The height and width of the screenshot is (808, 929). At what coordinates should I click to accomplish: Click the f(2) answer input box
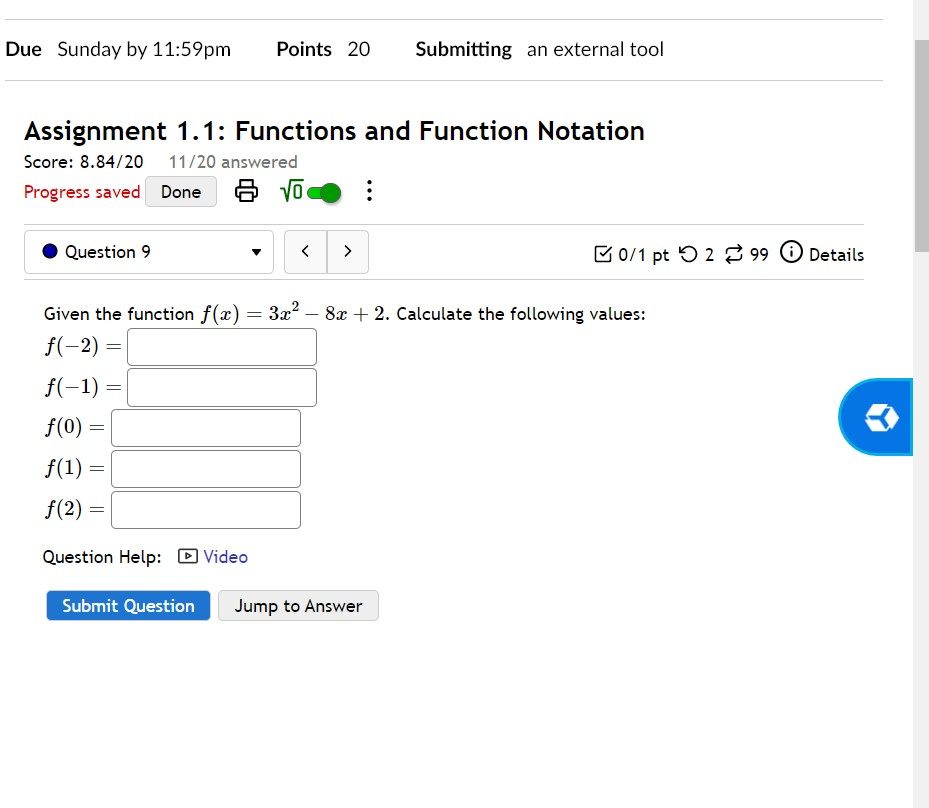pyautogui.click(x=206, y=509)
